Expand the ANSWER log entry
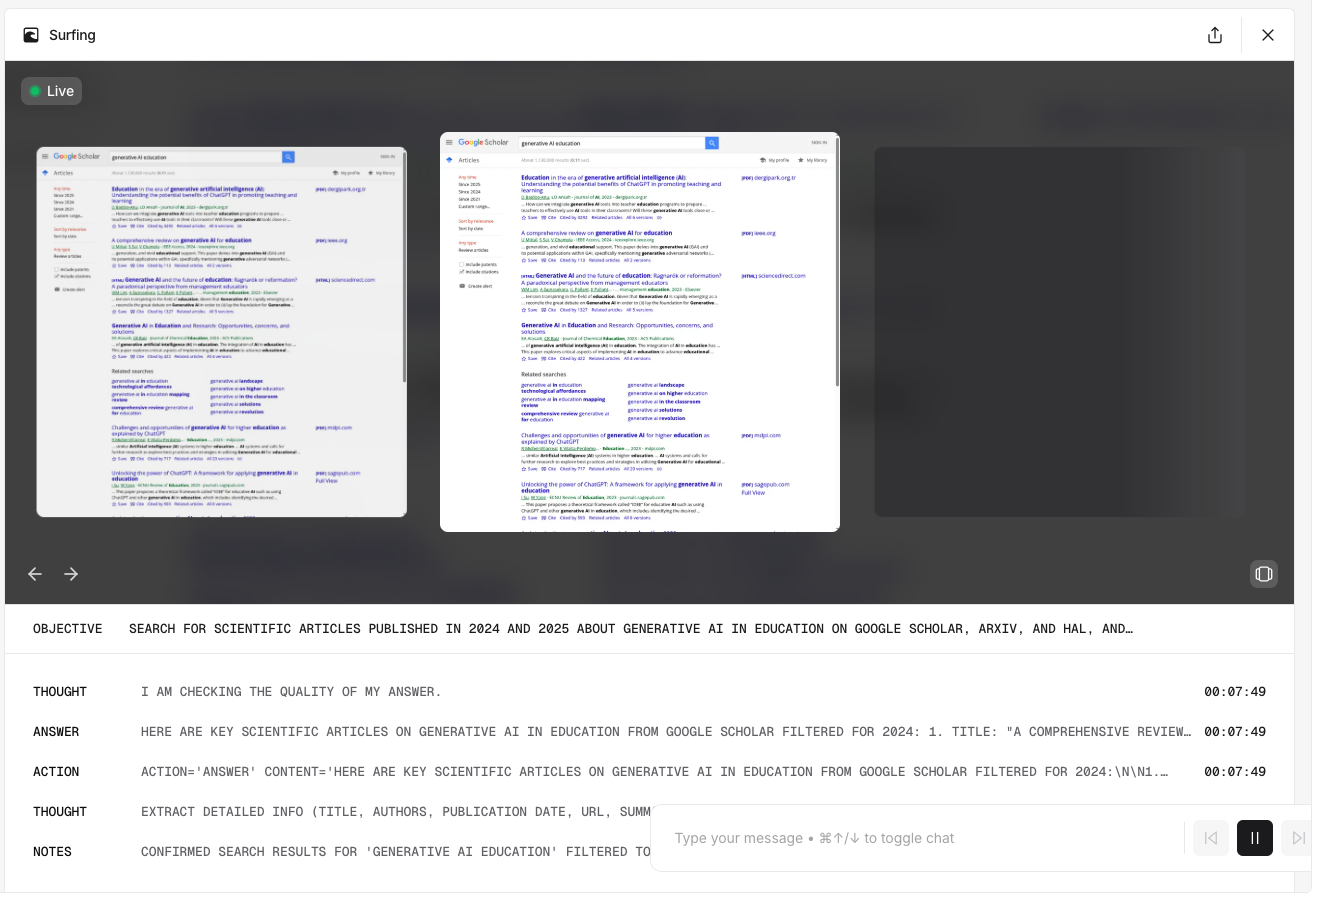Screen dimensions: 1324x900 tap(665, 732)
